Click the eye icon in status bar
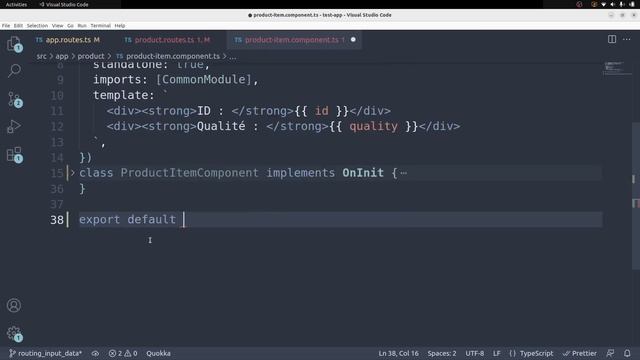 (x=95, y=353)
